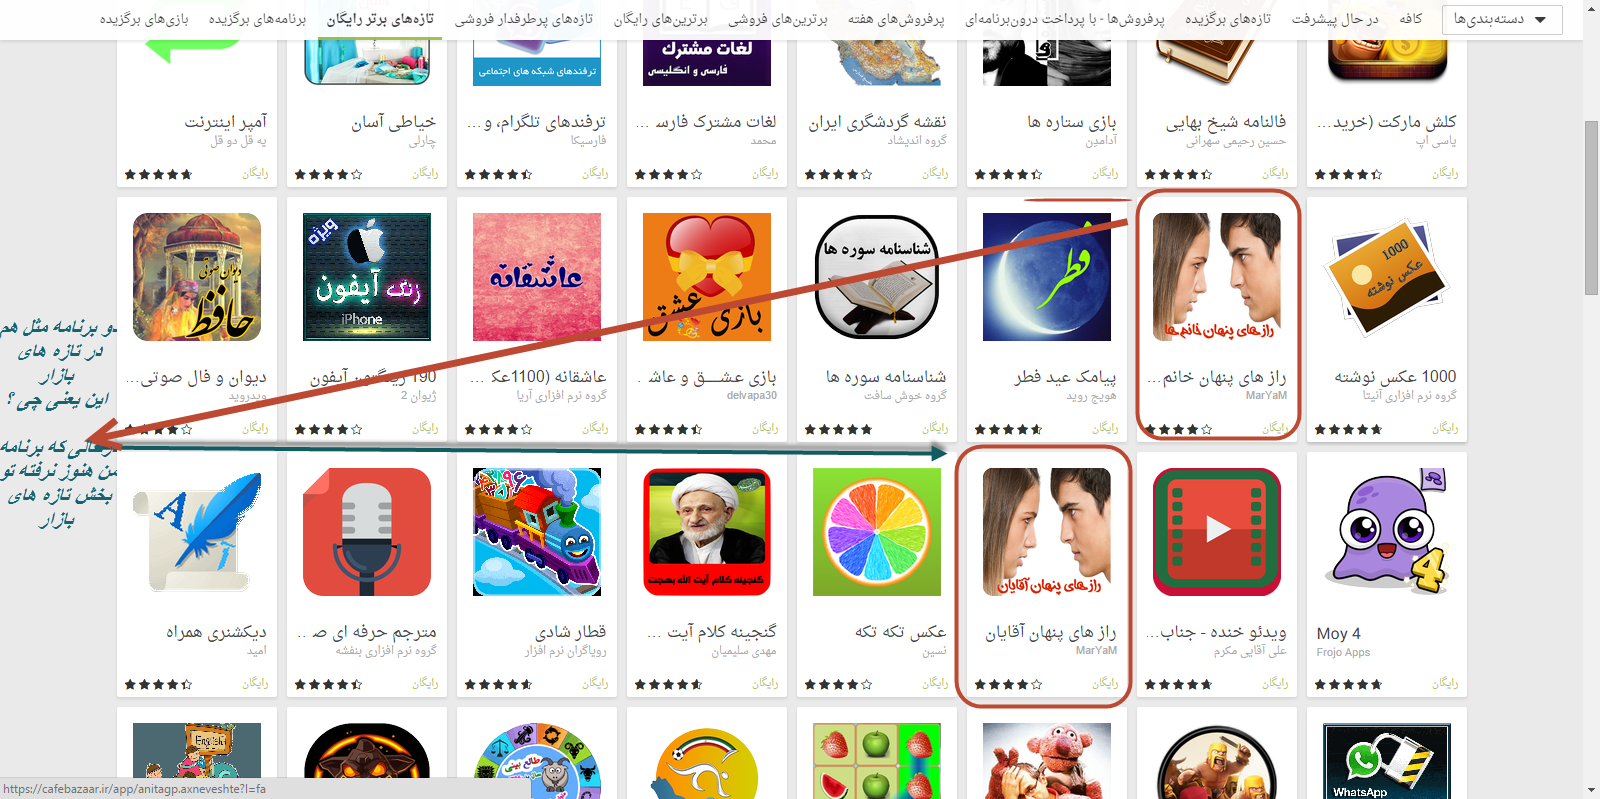
Task: Open the برترین‌های فروشی tab
Action: pos(777,19)
